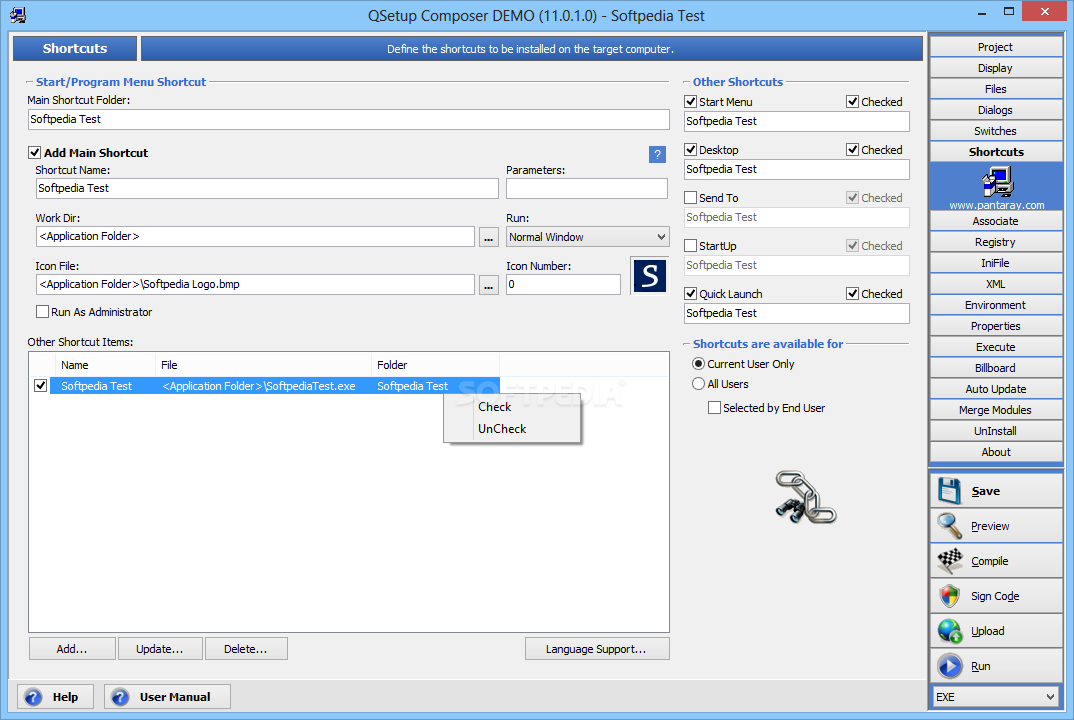Enable Run As Administrator checkbox
This screenshot has width=1074, height=720.
pyautogui.click(x=42, y=312)
